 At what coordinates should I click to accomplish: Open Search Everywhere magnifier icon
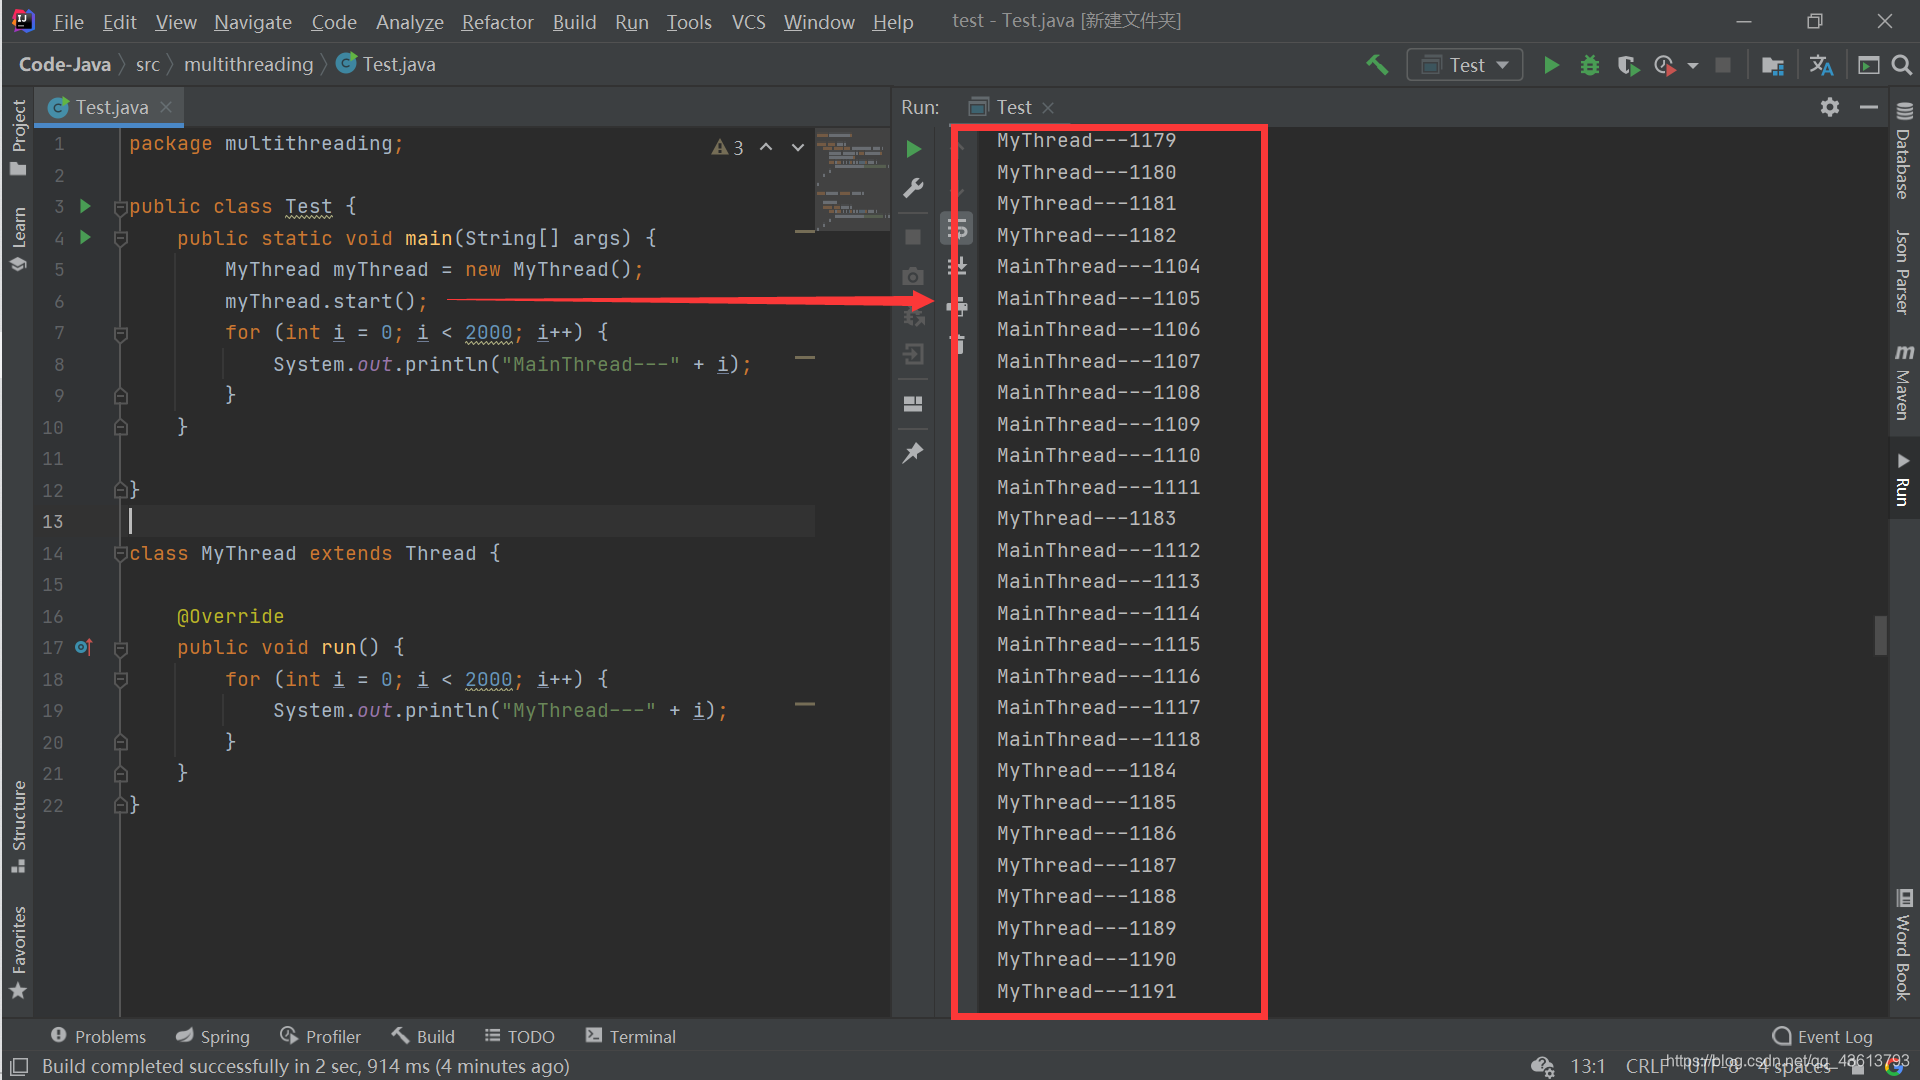point(1902,65)
